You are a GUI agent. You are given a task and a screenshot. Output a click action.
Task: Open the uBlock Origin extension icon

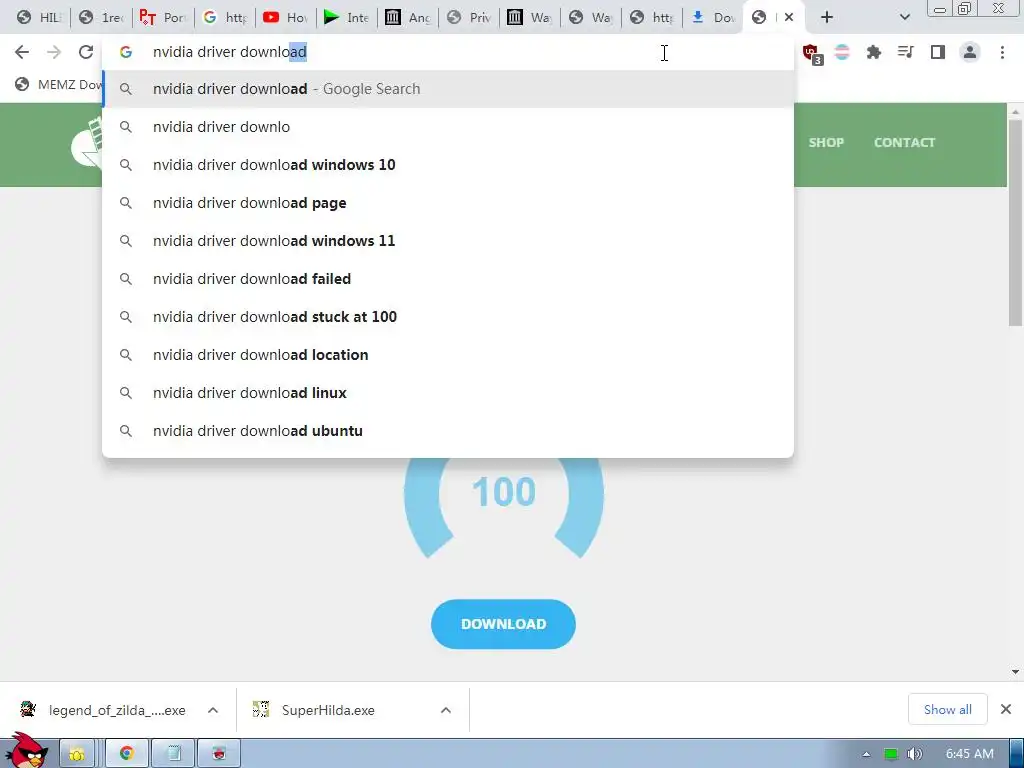pos(812,53)
